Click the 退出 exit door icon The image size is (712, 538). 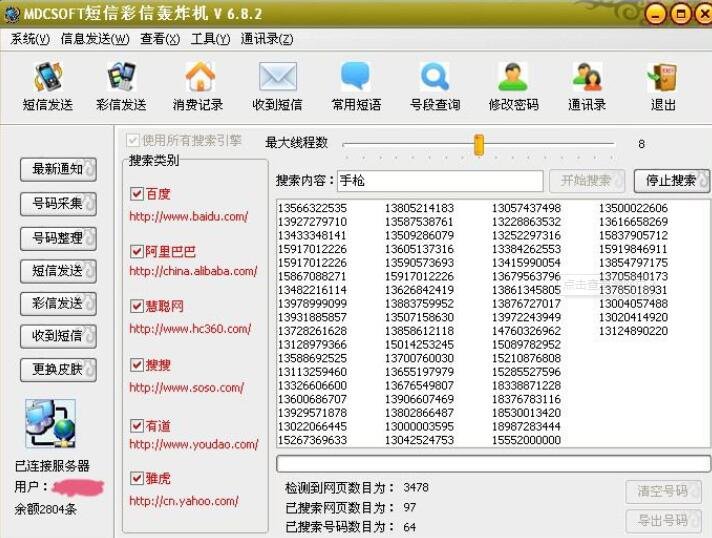click(663, 77)
